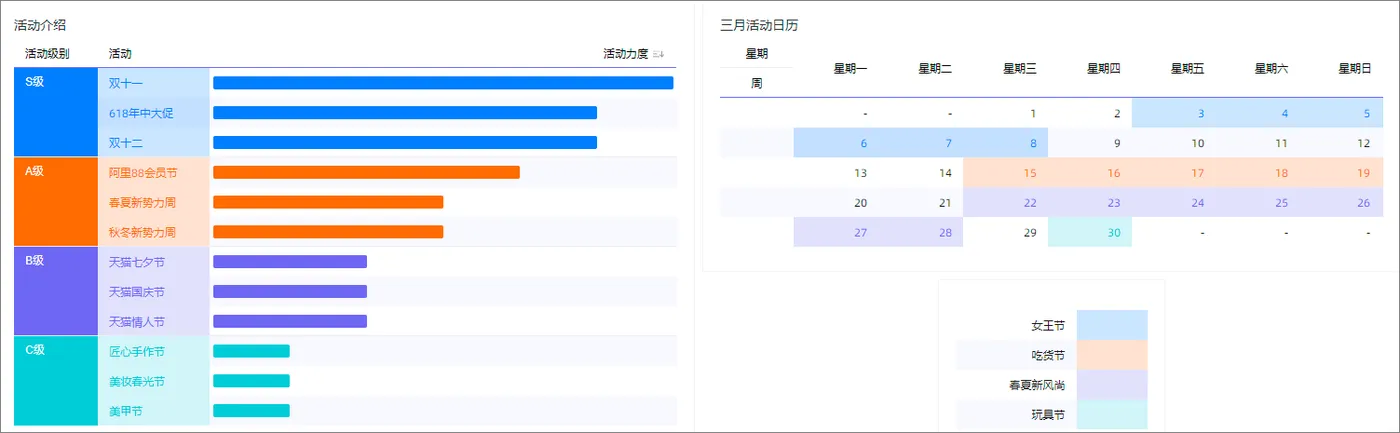This screenshot has height=433, width=1400.
Task: Click the light blue 女王节 swatch
Action: tap(1112, 325)
